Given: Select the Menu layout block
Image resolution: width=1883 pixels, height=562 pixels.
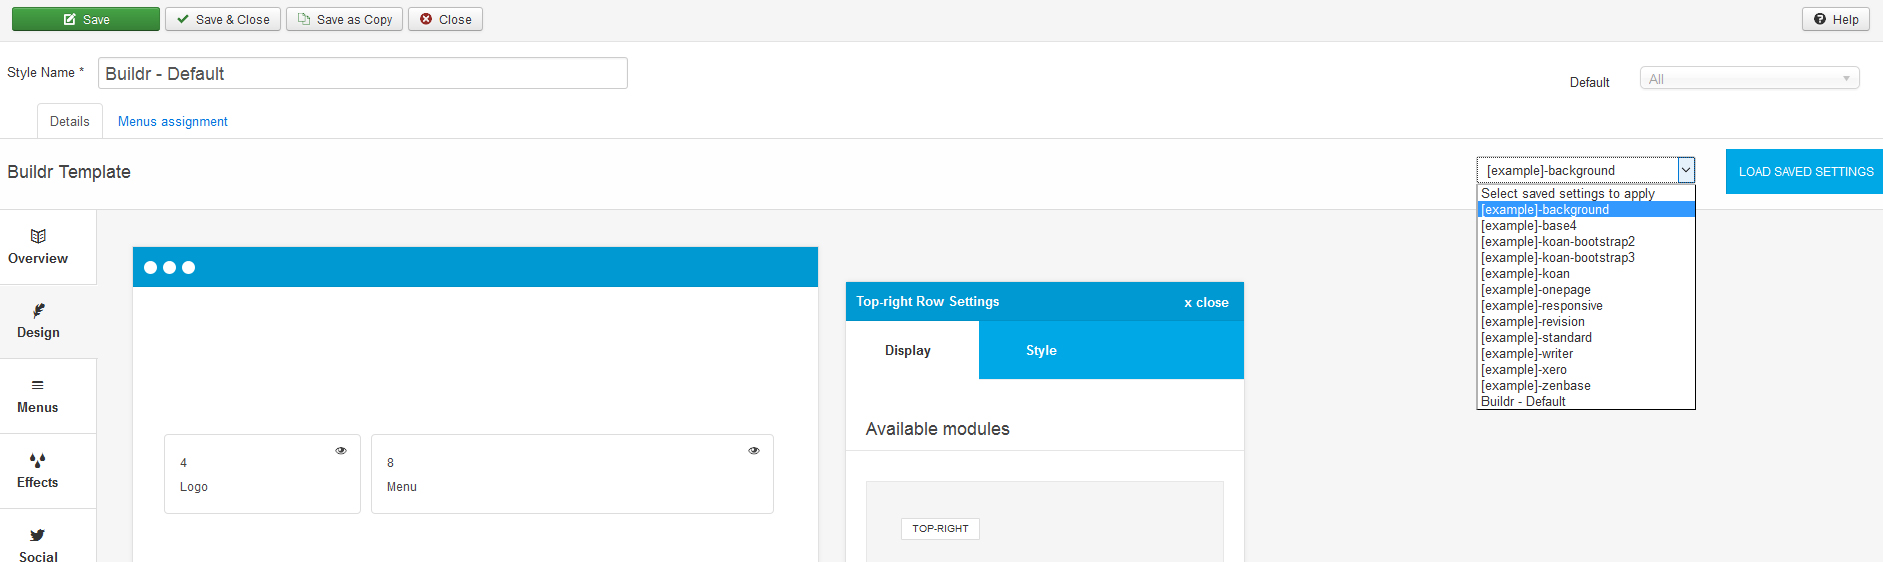Looking at the screenshot, I should click(x=572, y=474).
